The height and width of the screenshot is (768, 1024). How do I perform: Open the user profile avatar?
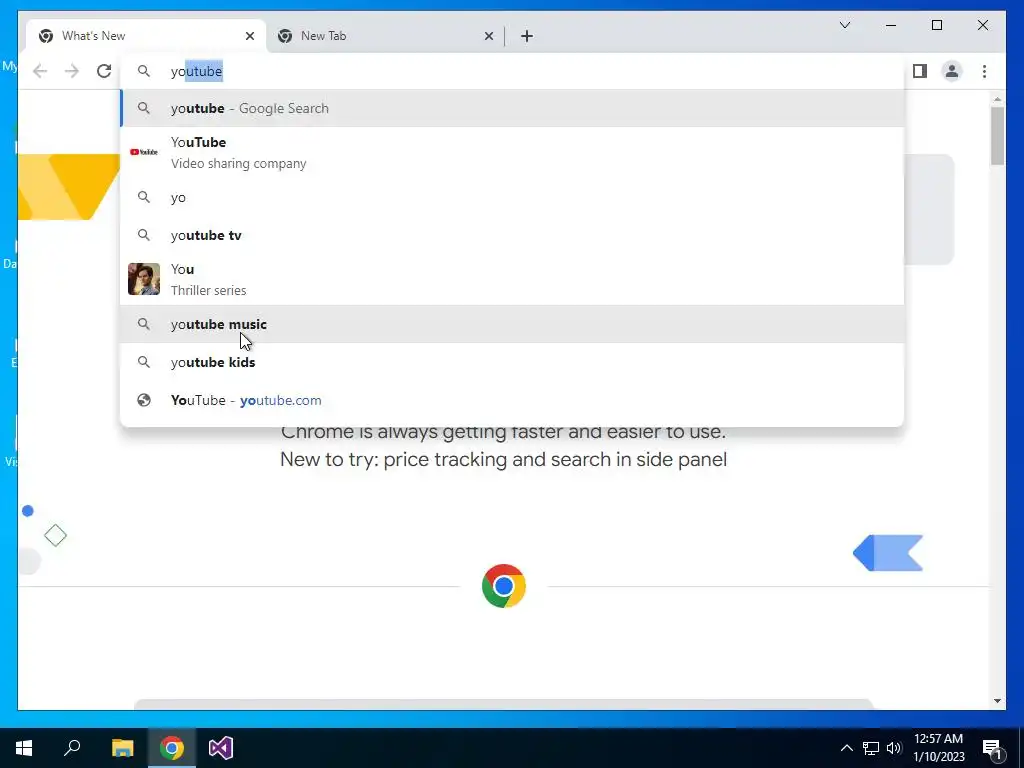coord(952,71)
